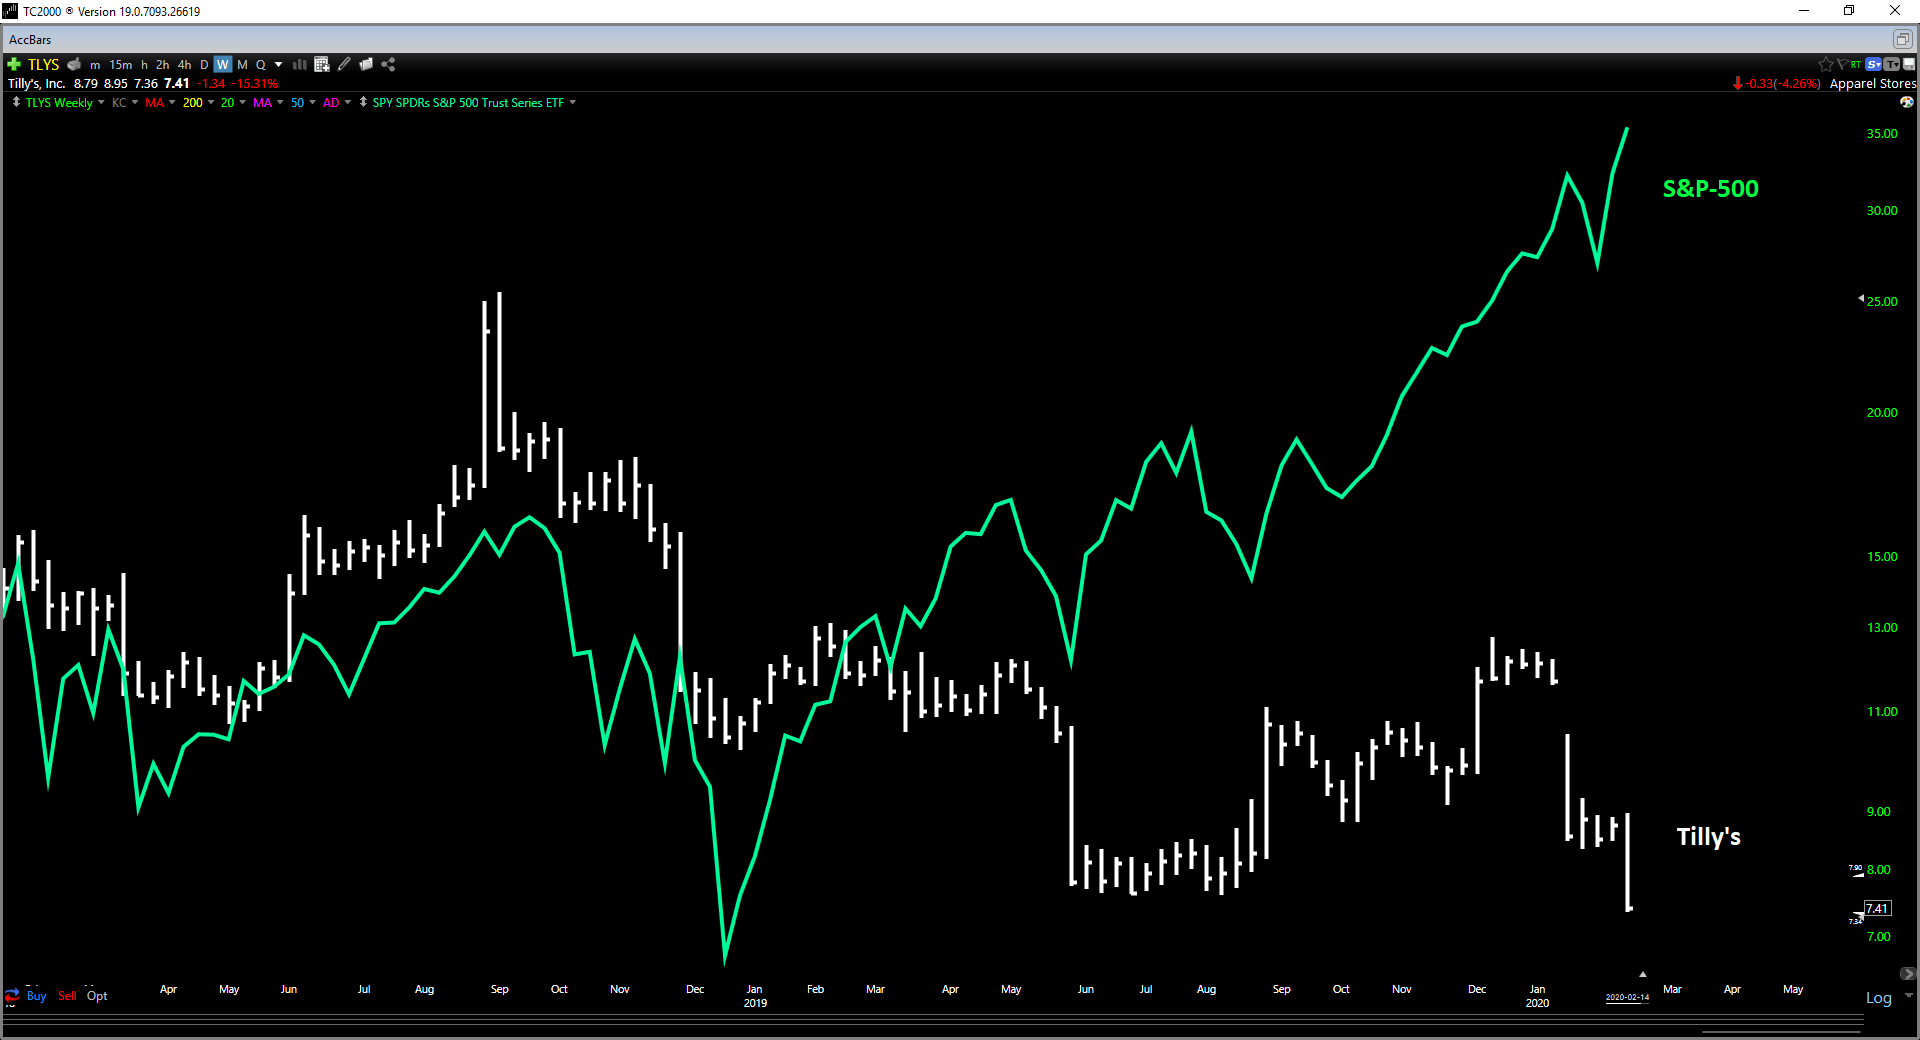Open the color palette icon
The height and width of the screenshot is (1040, 1920).
coord(1907,102)
